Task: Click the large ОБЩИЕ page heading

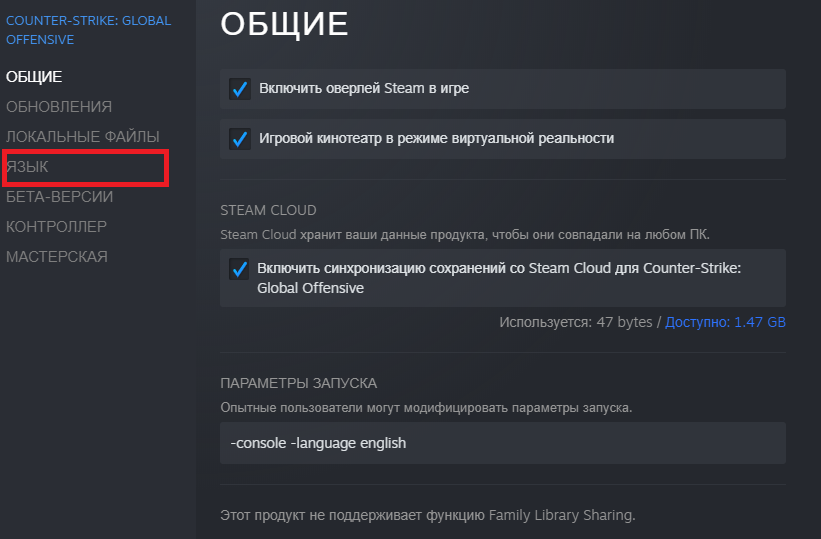Action: coord(284,24)
